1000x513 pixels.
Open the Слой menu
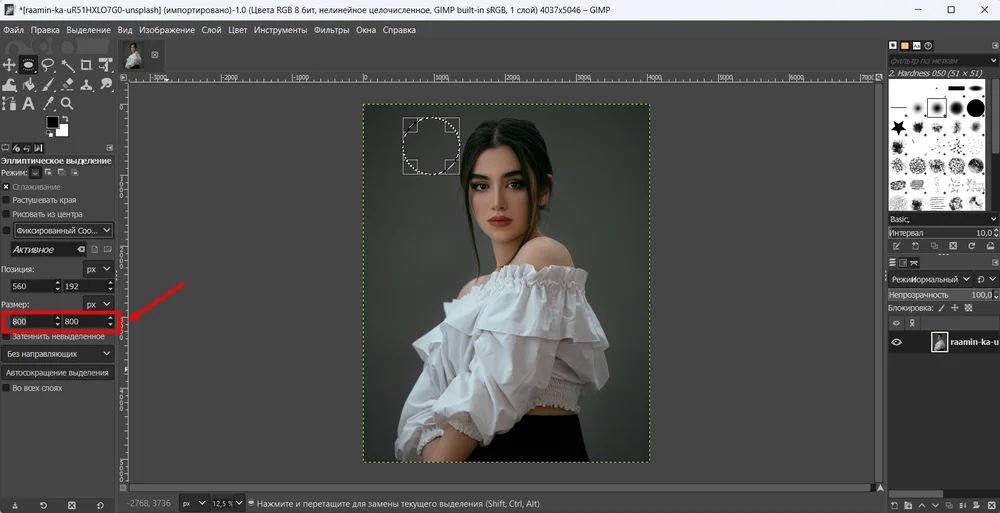point(211,30)
